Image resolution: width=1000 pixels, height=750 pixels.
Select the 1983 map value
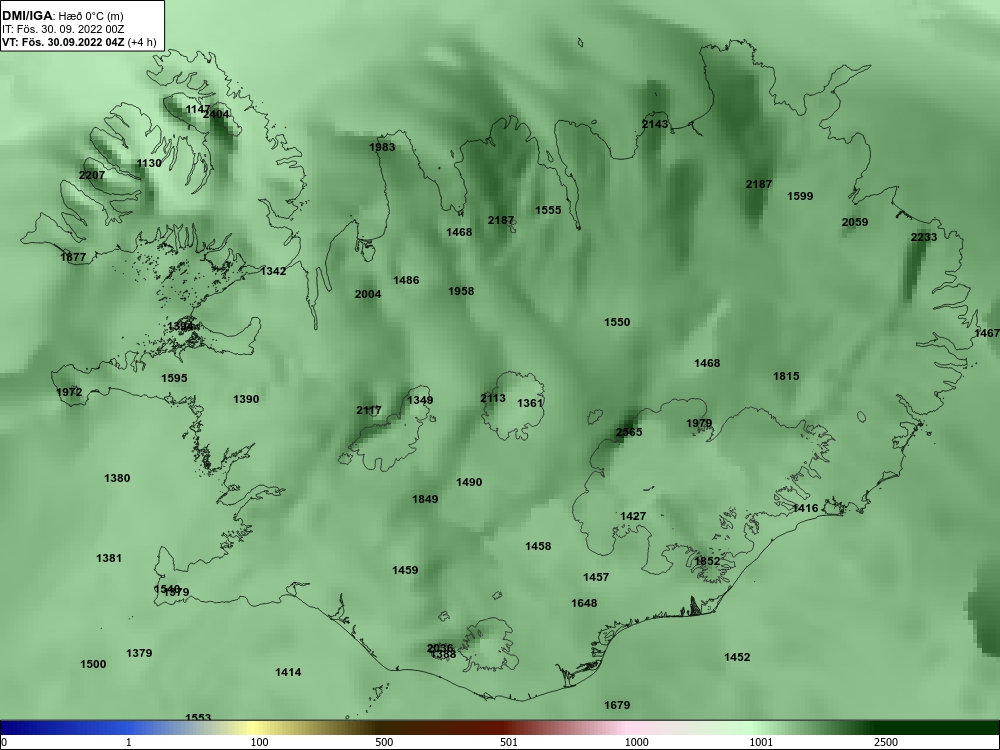pos(382,147)
